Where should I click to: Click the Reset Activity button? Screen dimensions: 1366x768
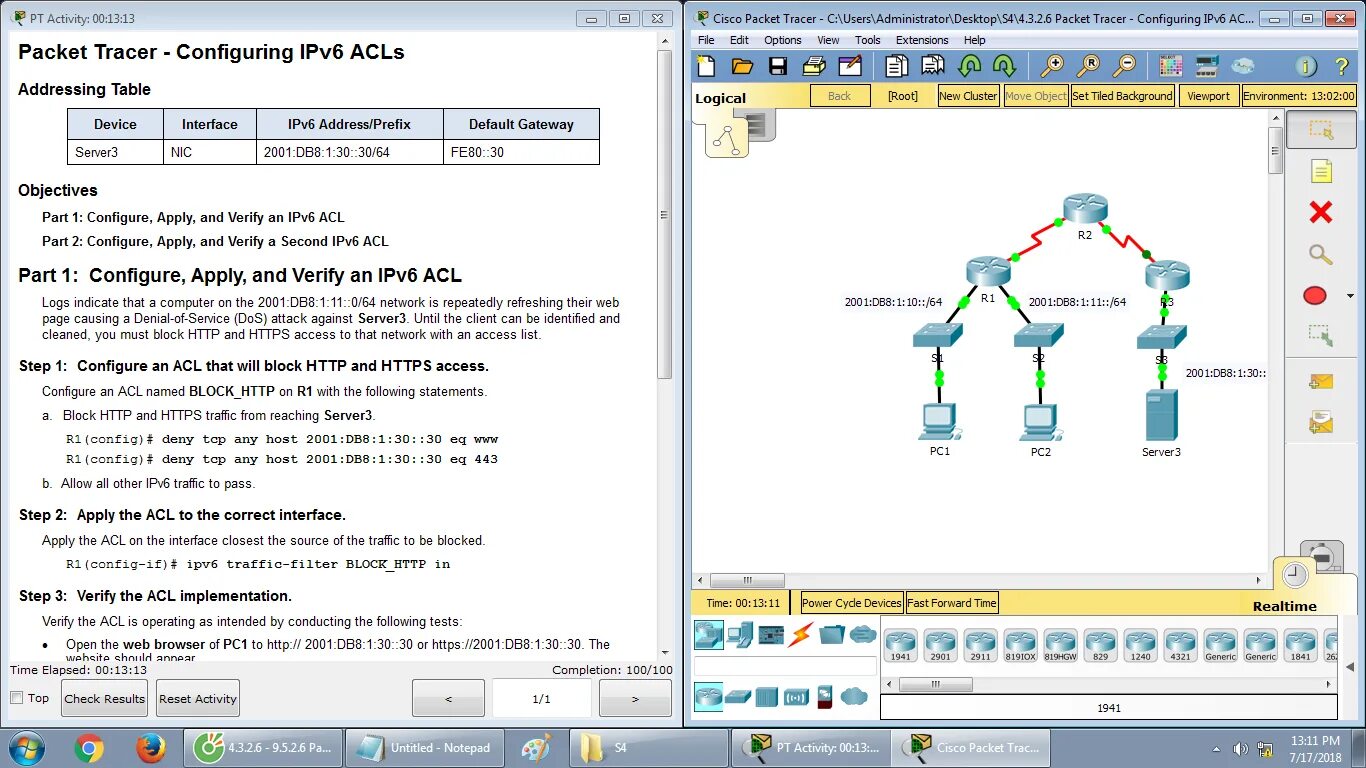click(x=198, y=698)
